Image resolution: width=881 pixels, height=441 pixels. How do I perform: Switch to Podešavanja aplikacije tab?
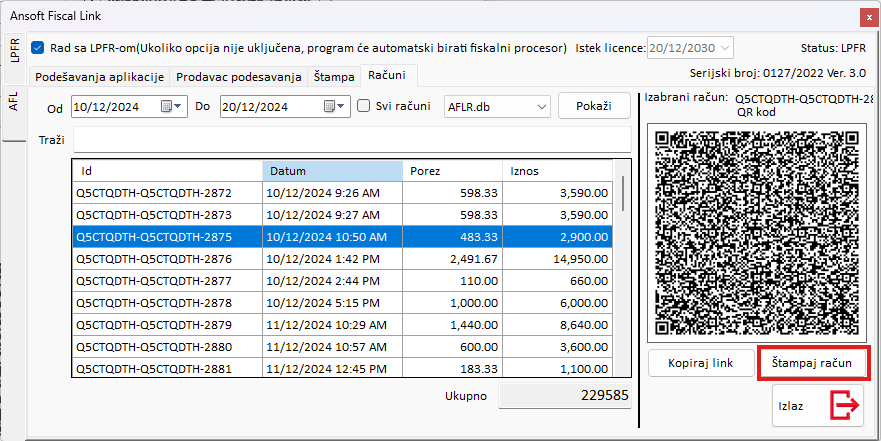(x=99, y=78)
